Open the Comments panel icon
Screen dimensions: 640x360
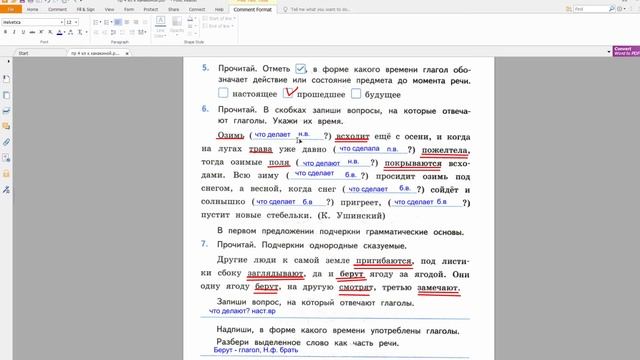[x=6, y=126]
